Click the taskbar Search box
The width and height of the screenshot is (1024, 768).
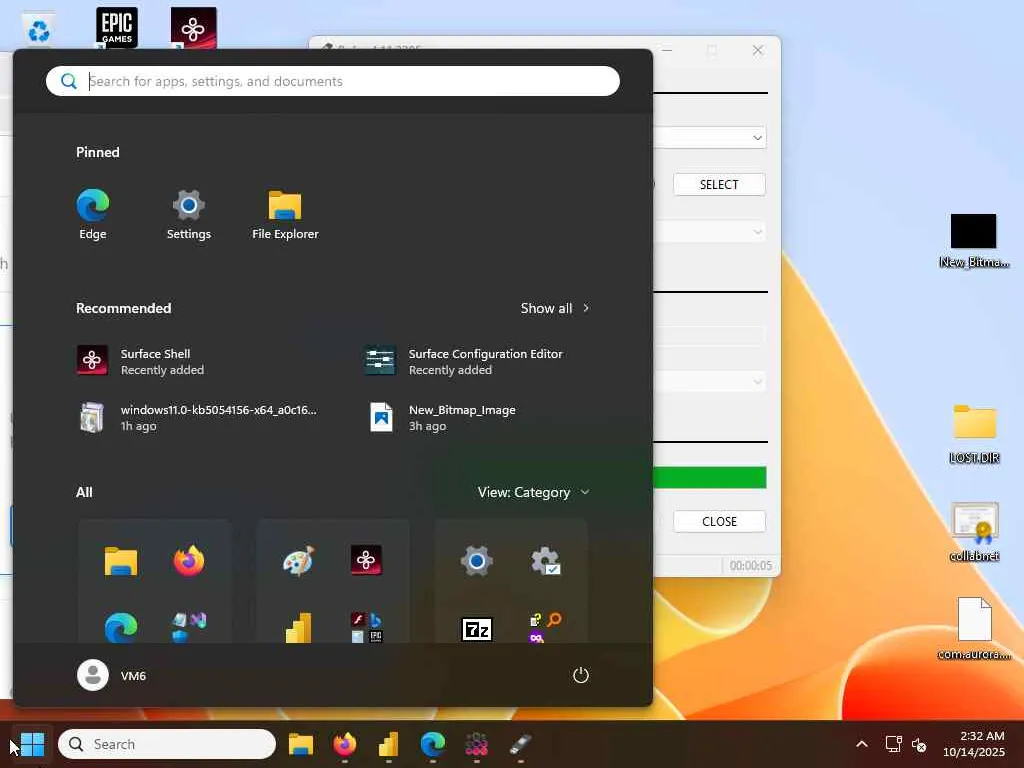point(167,744)
